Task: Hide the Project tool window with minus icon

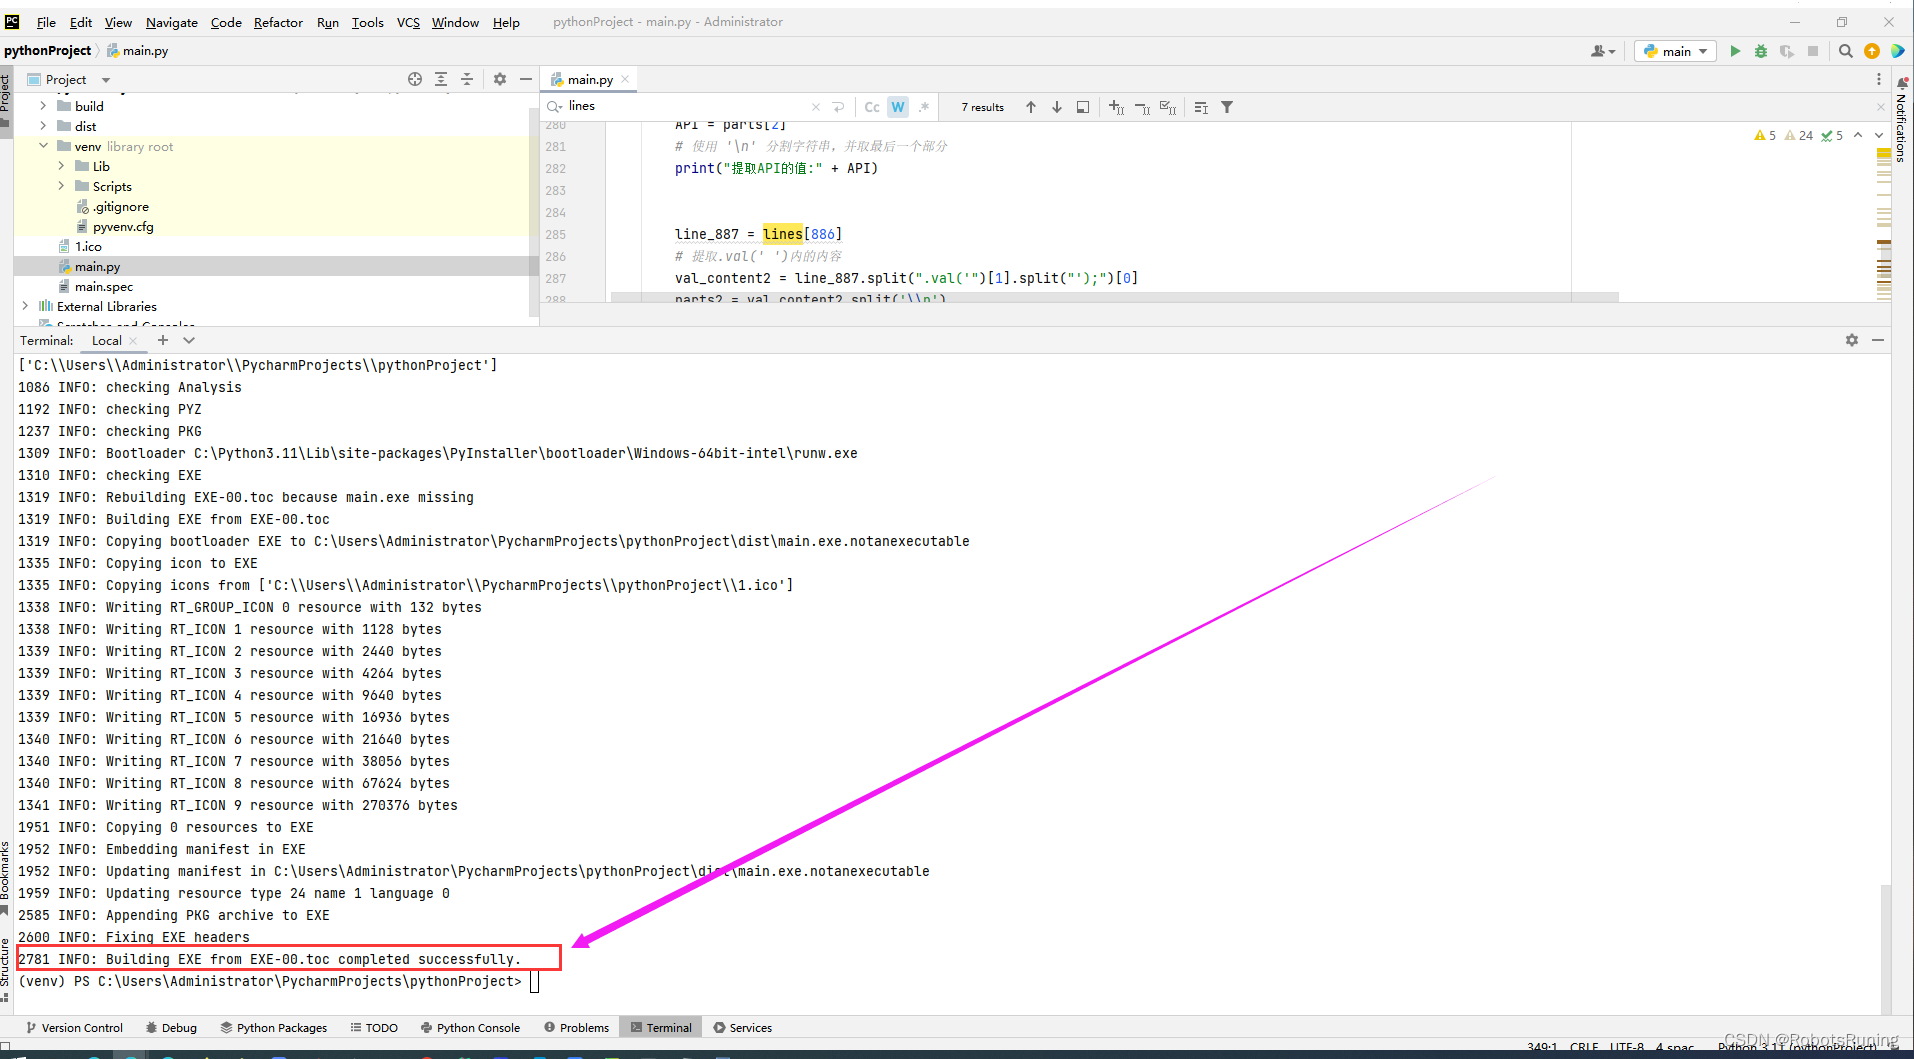Action: pyautogui.click(x=526, y=79)
